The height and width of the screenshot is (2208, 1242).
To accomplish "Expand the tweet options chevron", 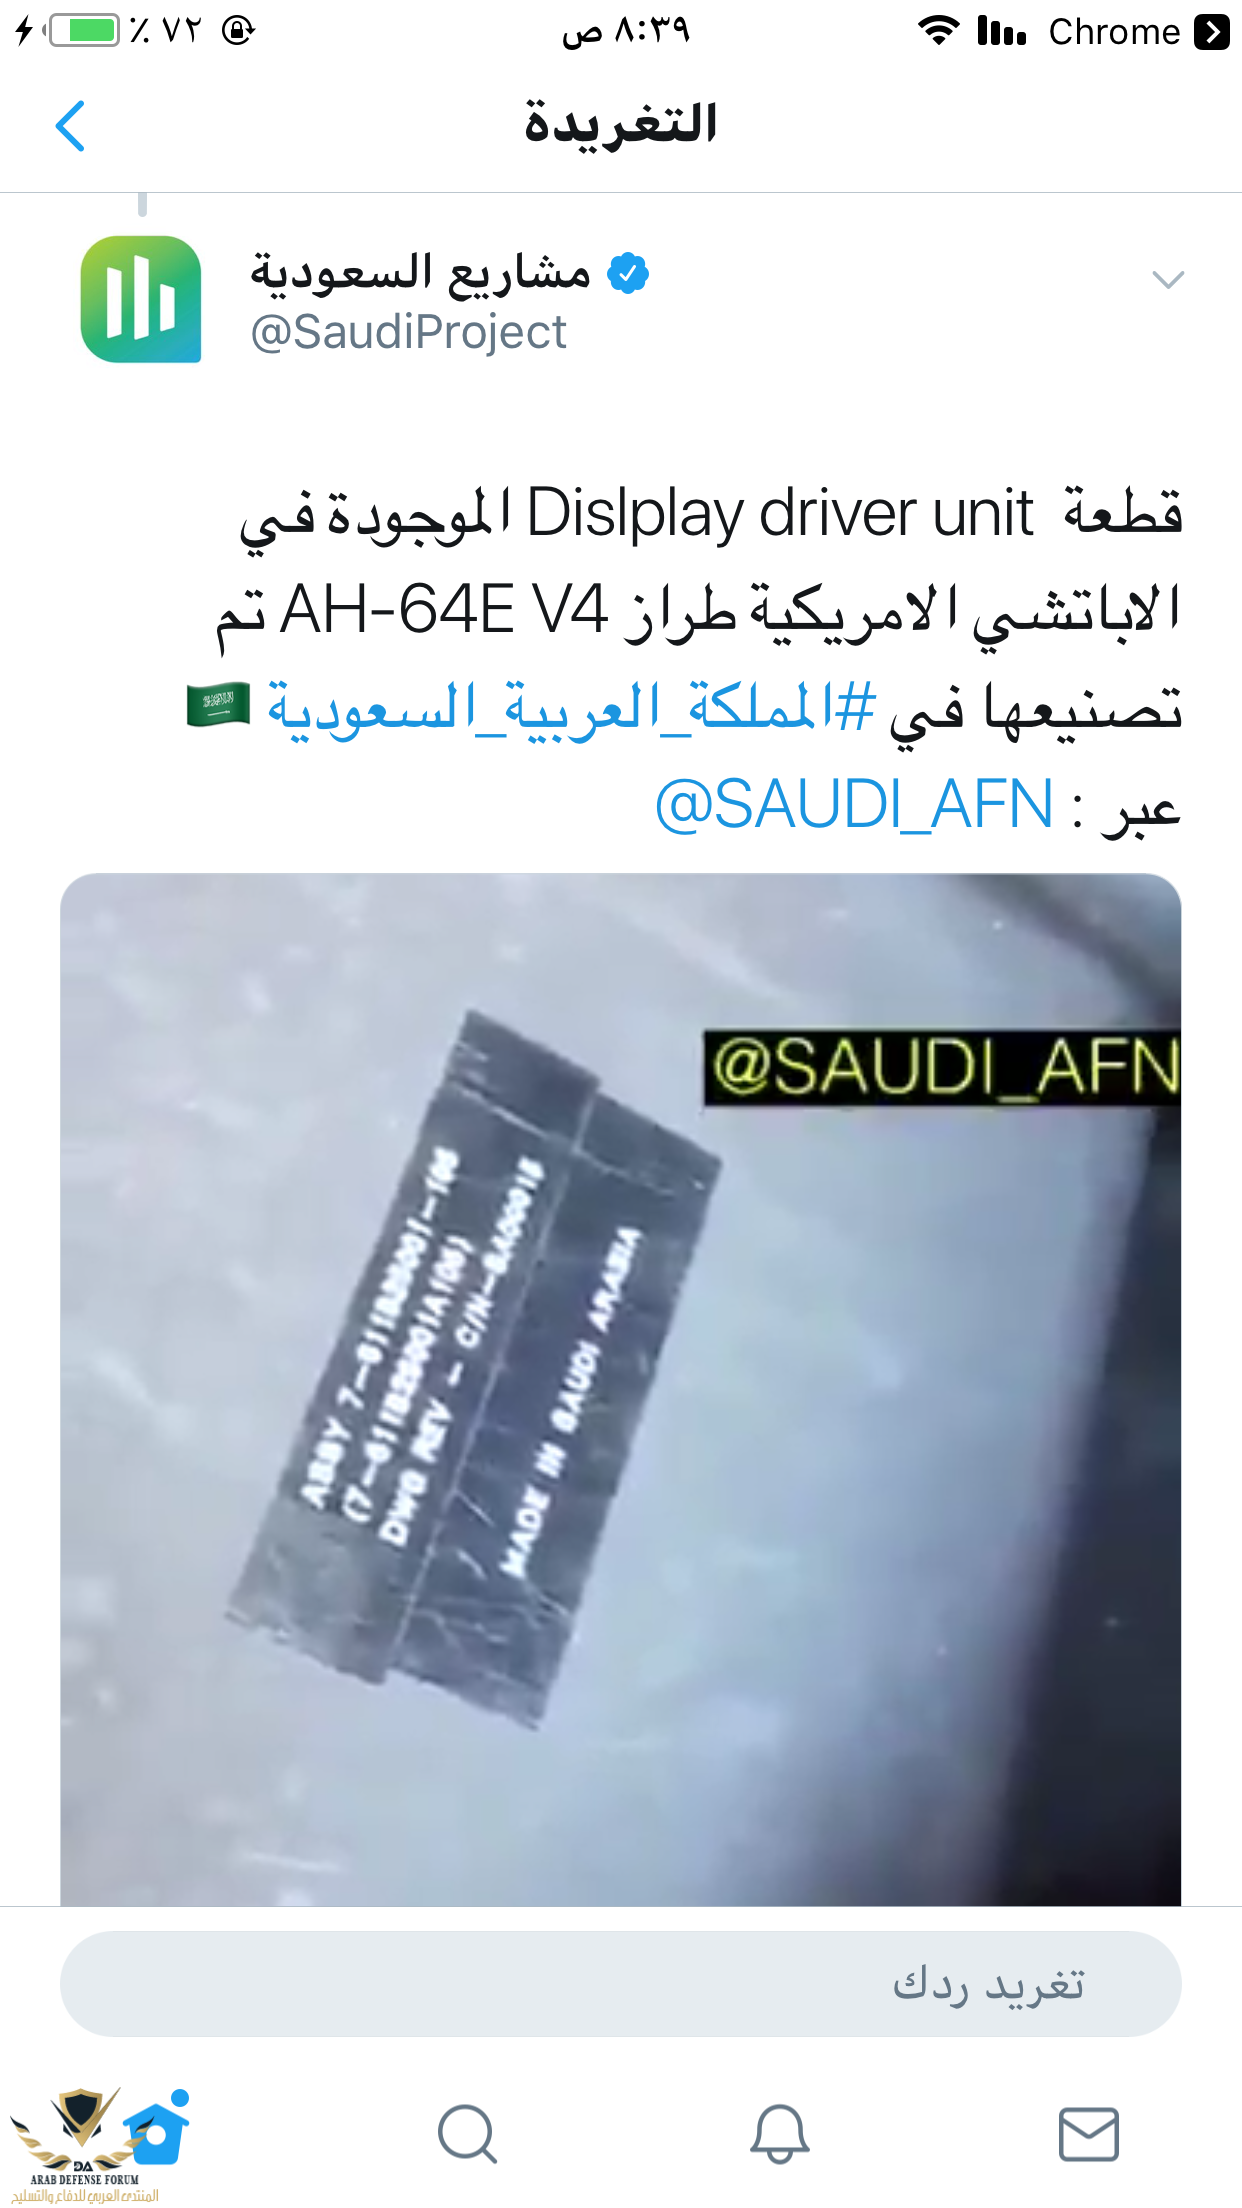I will click(x=1168, y=279).
